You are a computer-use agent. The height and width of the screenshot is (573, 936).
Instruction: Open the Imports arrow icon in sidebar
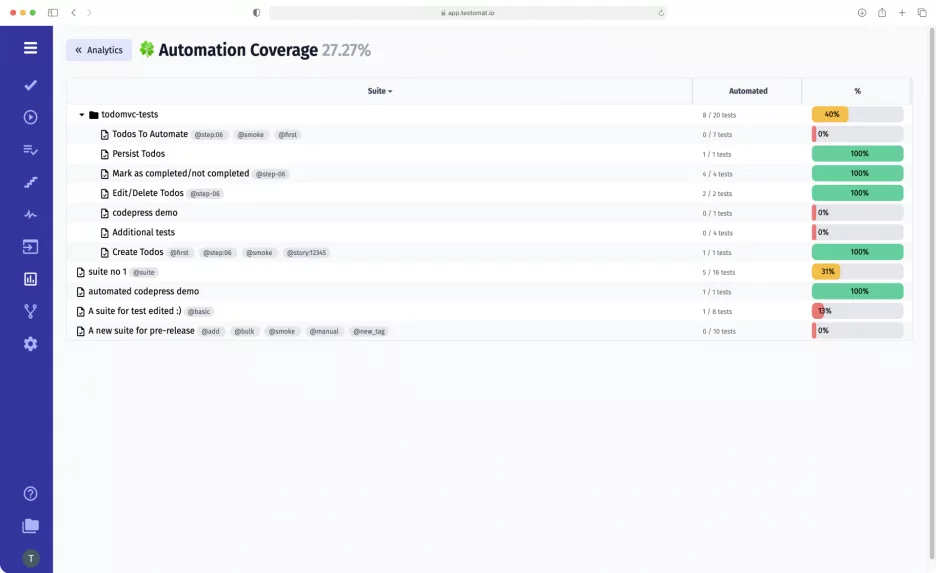pos(30,247)
